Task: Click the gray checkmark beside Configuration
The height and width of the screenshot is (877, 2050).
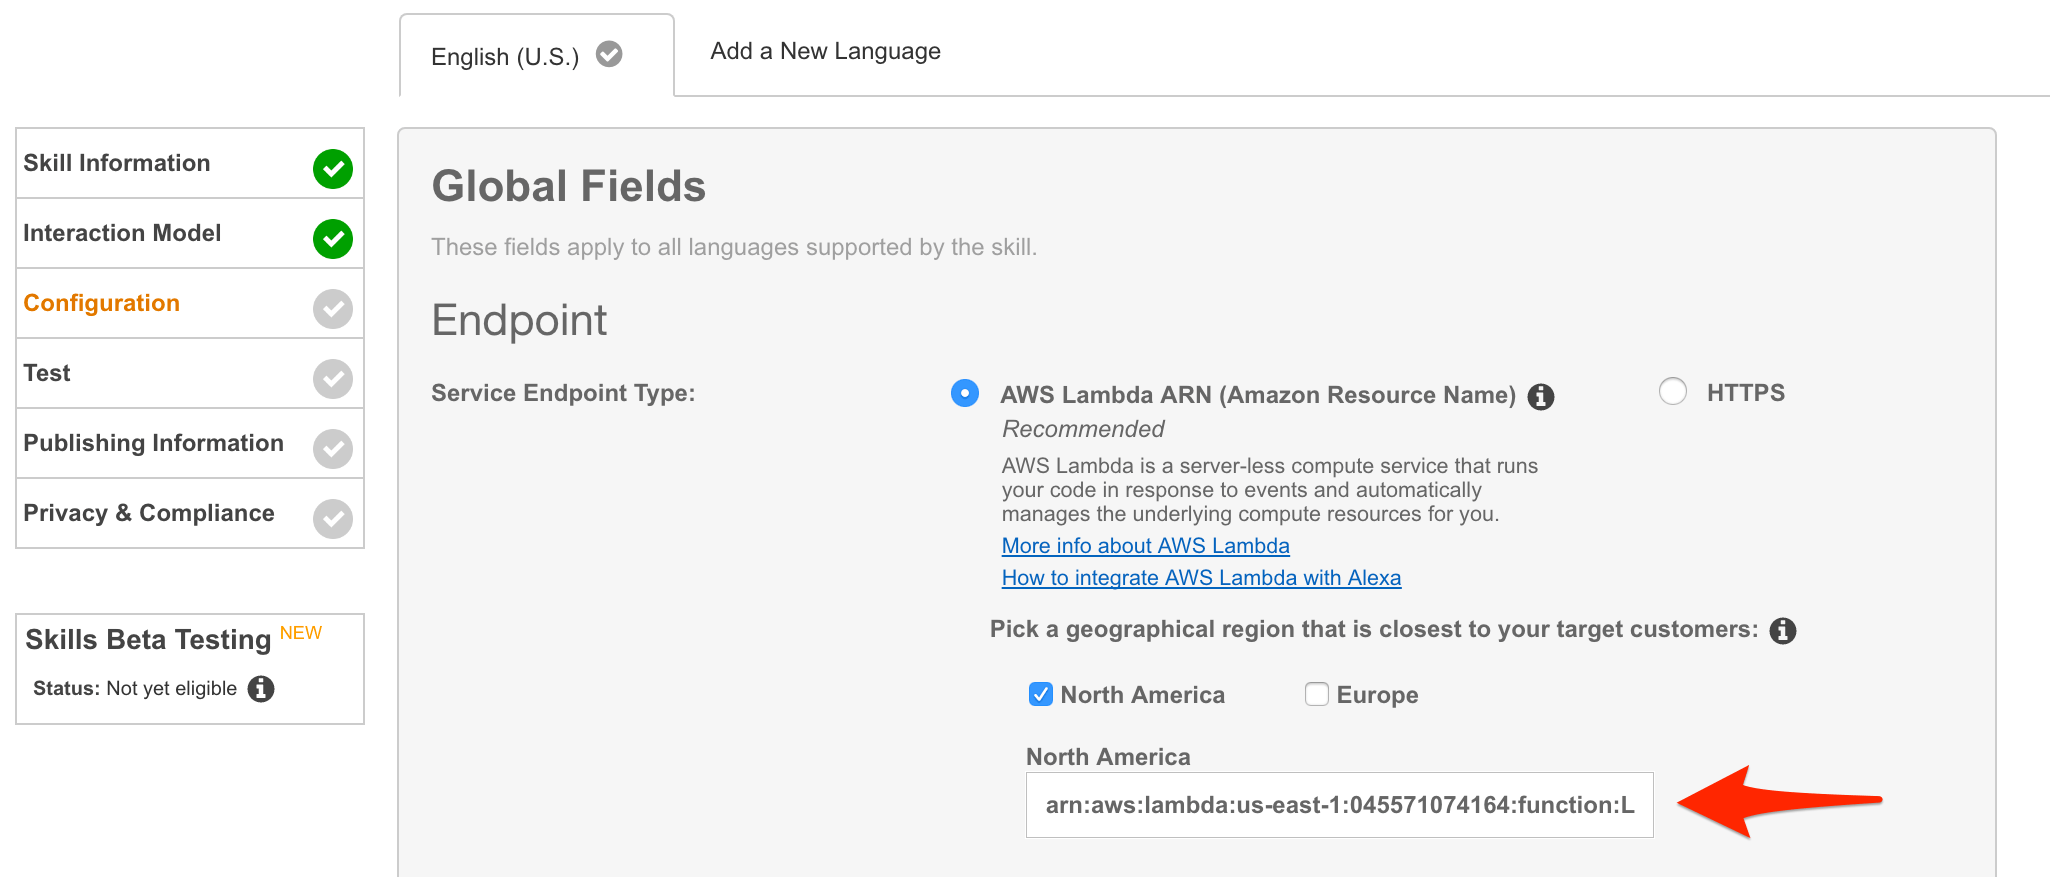Action: point(332,309)
